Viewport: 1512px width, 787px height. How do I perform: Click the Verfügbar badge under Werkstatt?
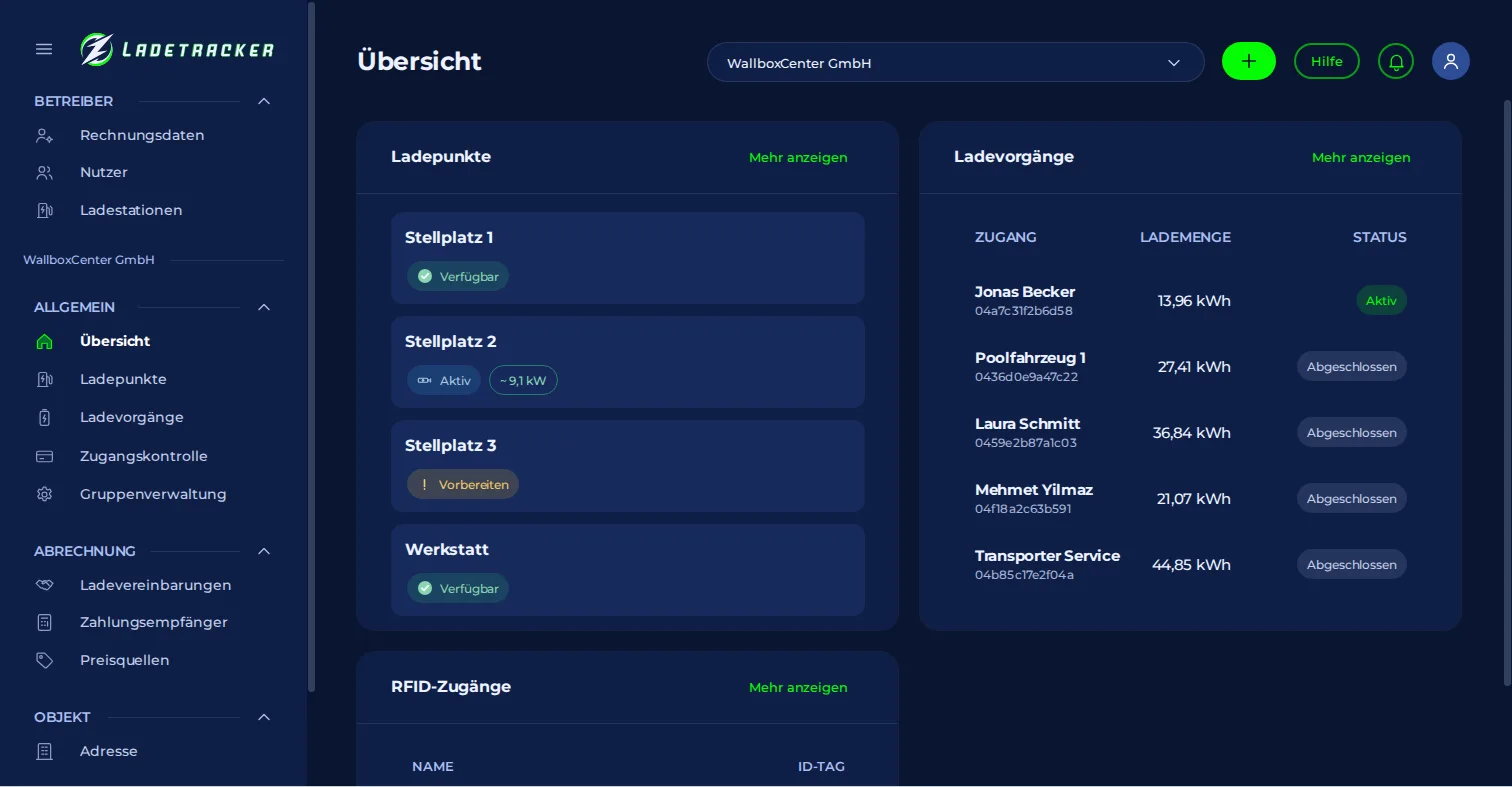(458, 588)
